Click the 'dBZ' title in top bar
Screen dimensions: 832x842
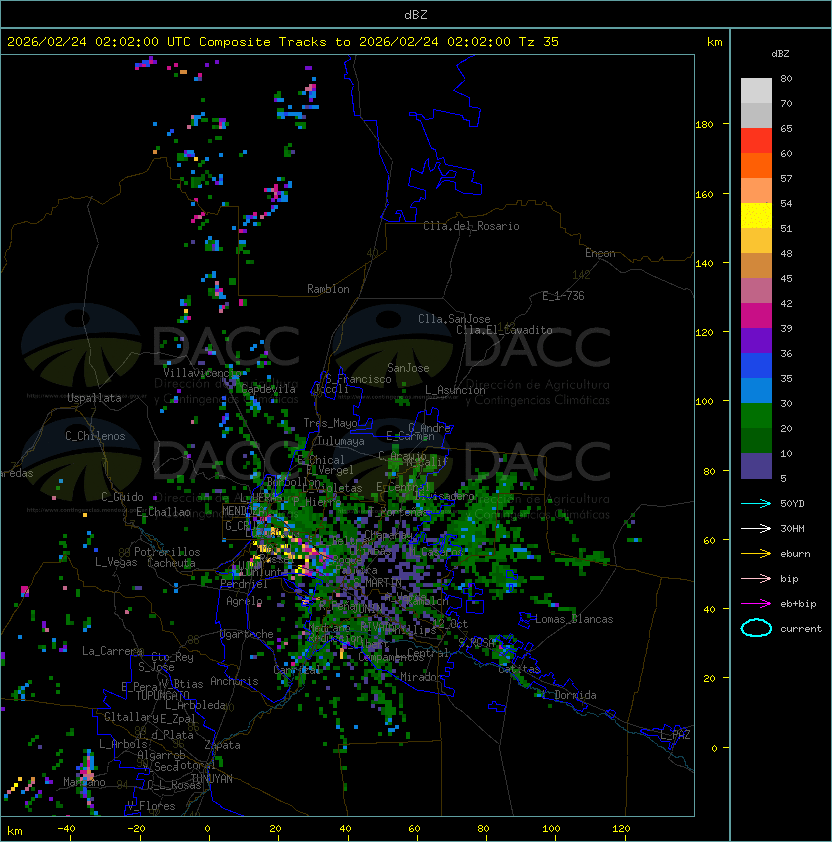[416, 14]
